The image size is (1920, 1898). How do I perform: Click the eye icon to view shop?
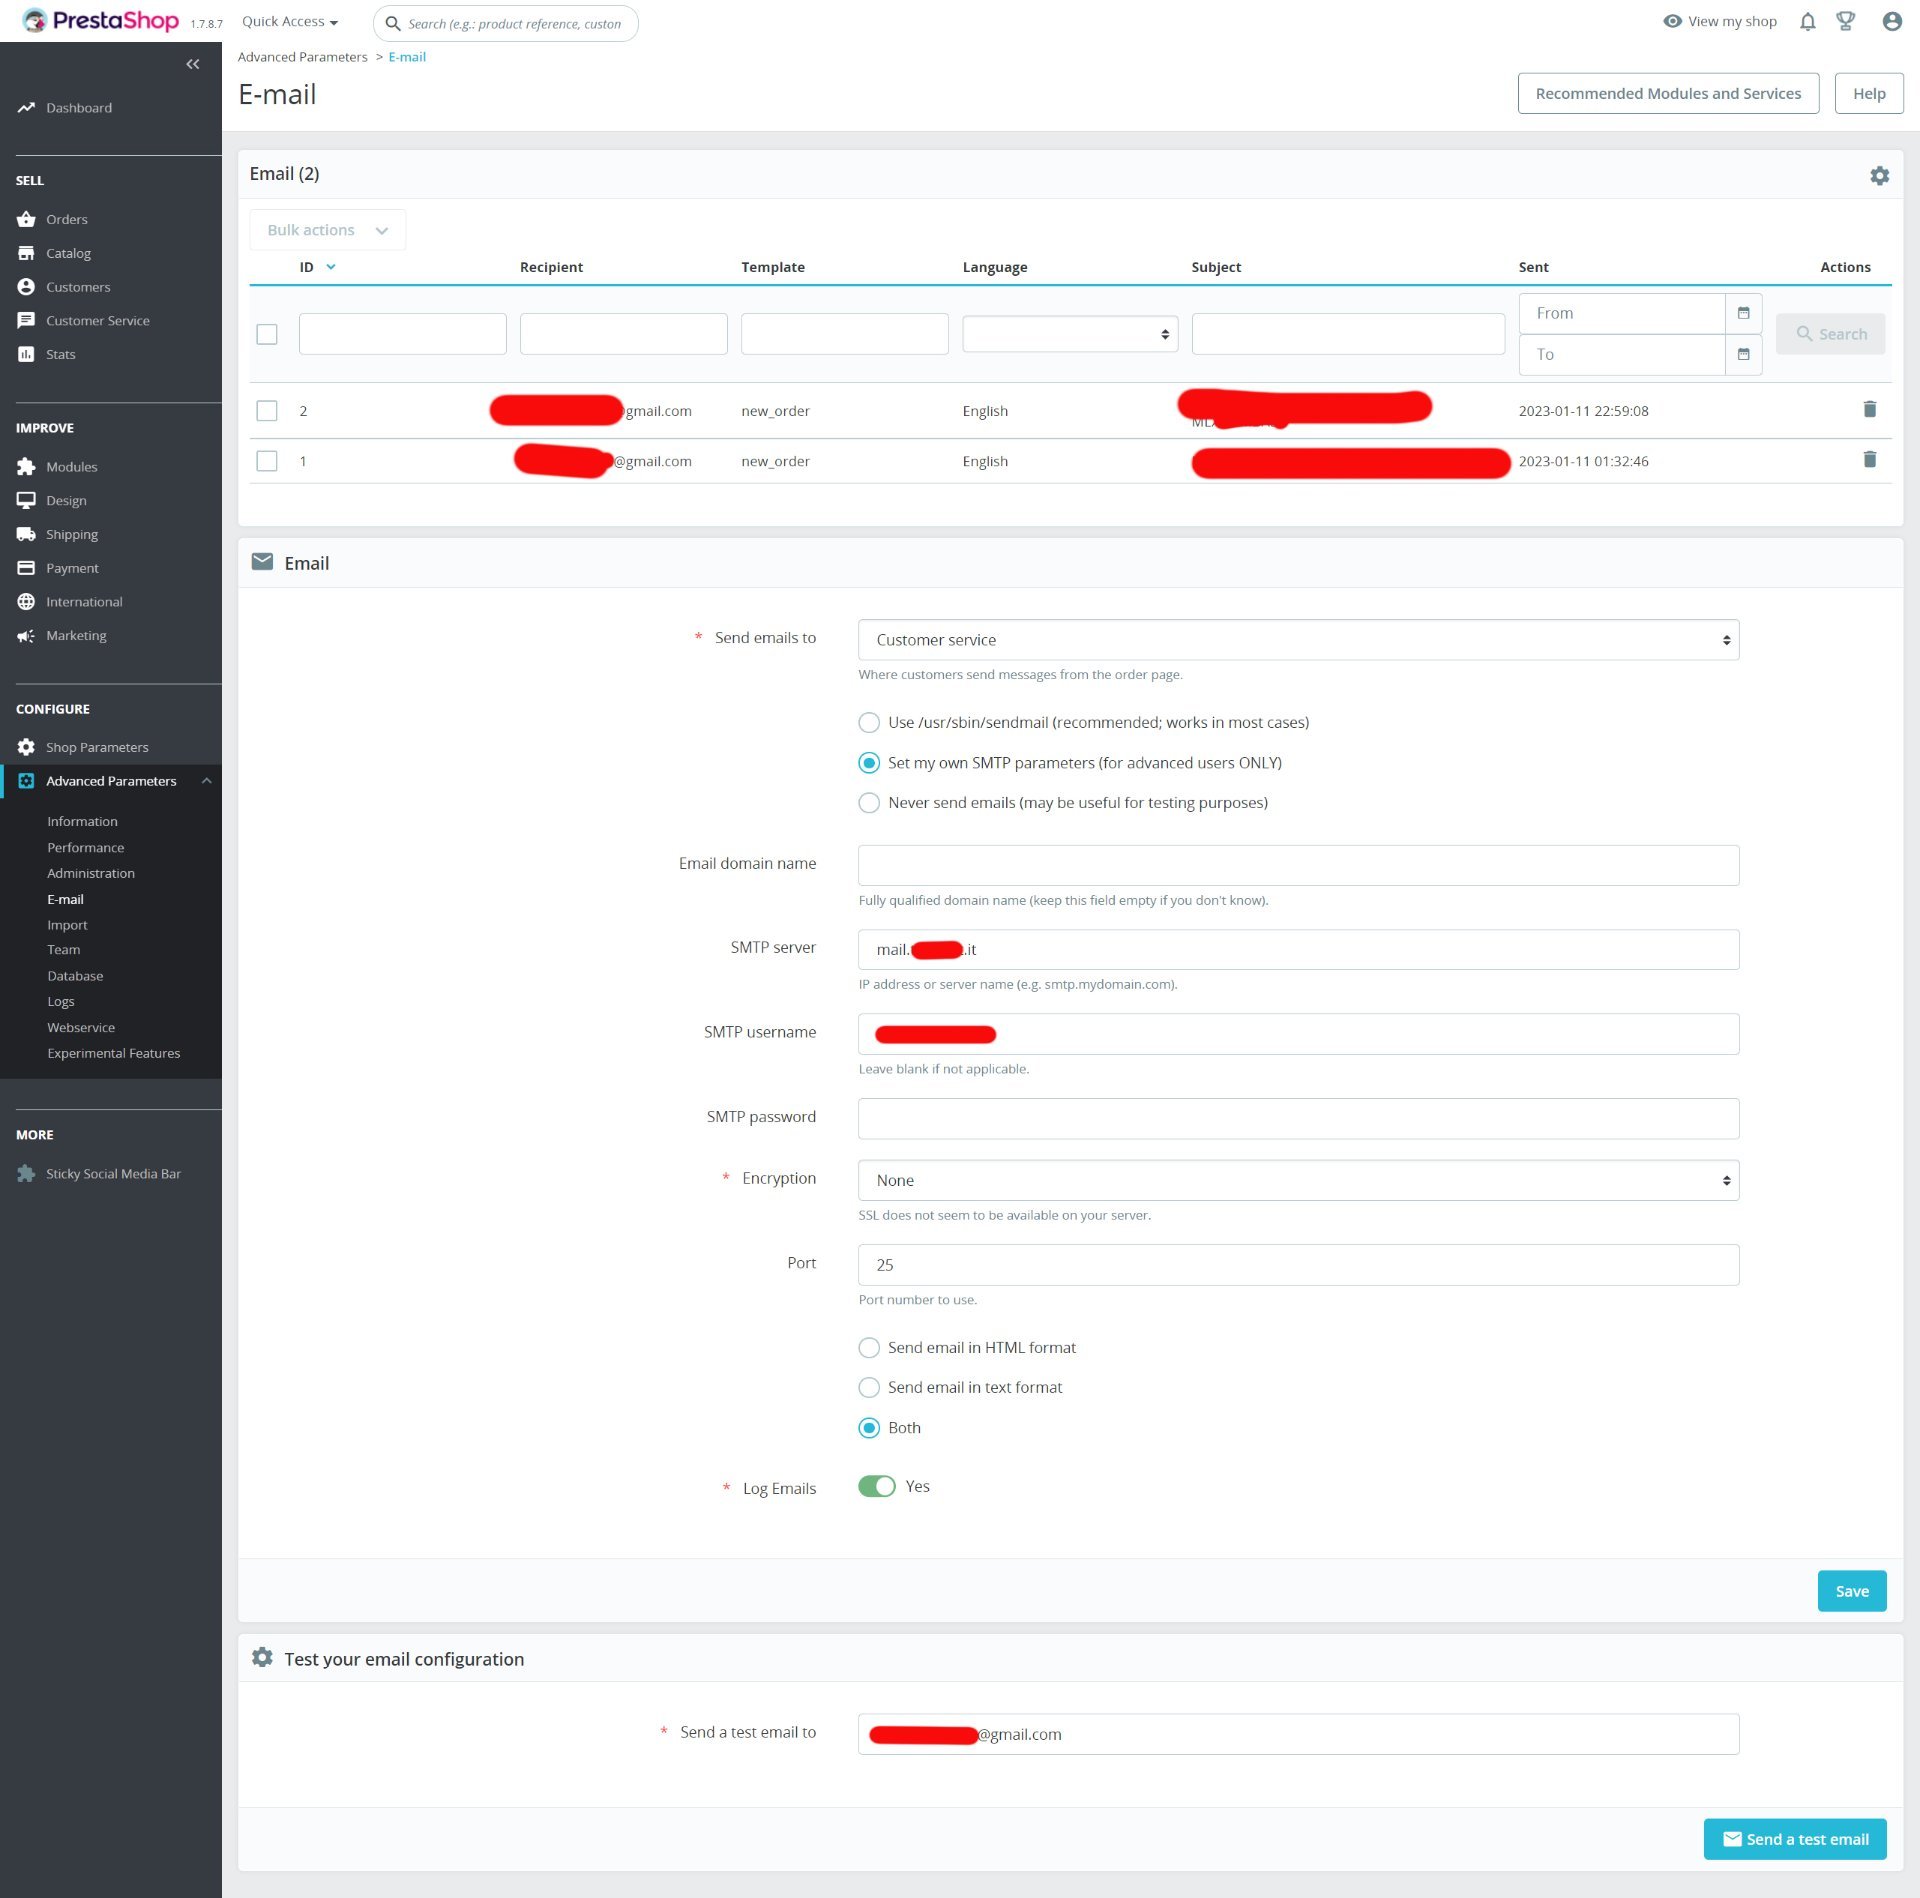[1672, 22]
